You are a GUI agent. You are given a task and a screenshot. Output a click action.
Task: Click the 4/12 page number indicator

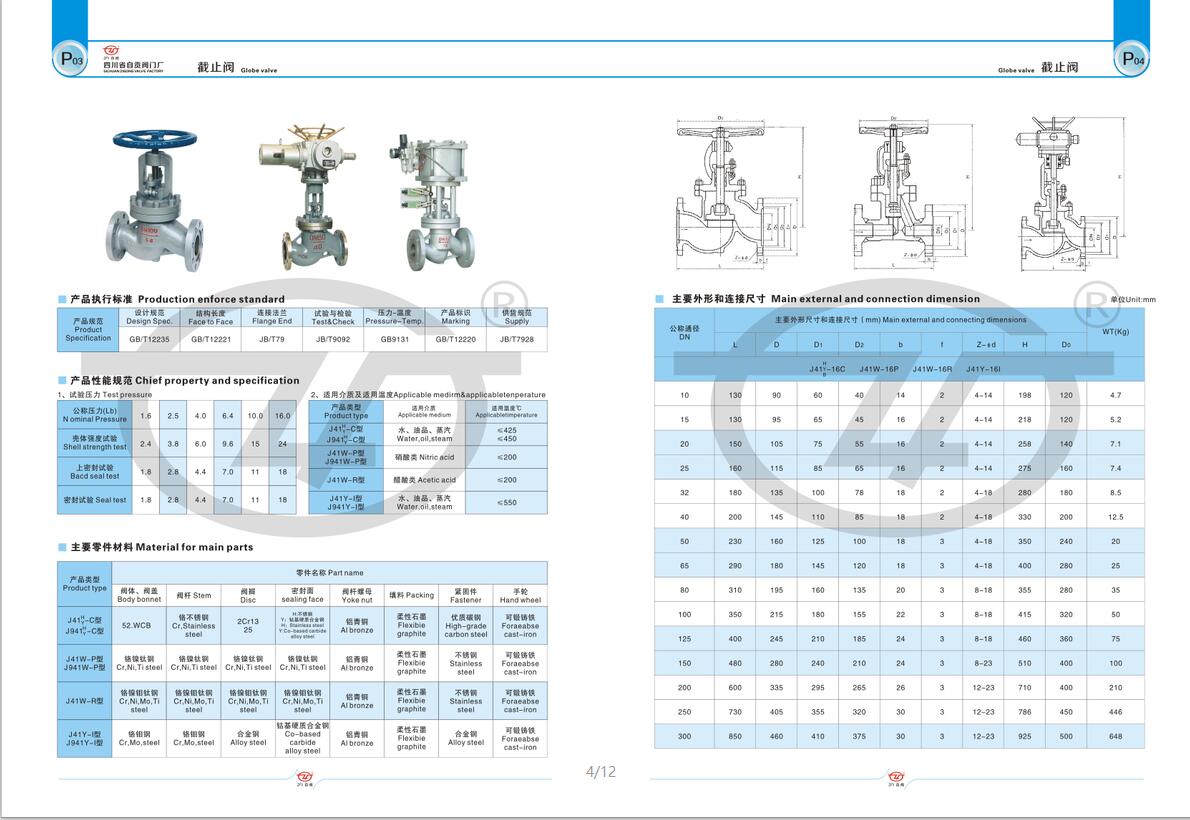click(601, 771)
